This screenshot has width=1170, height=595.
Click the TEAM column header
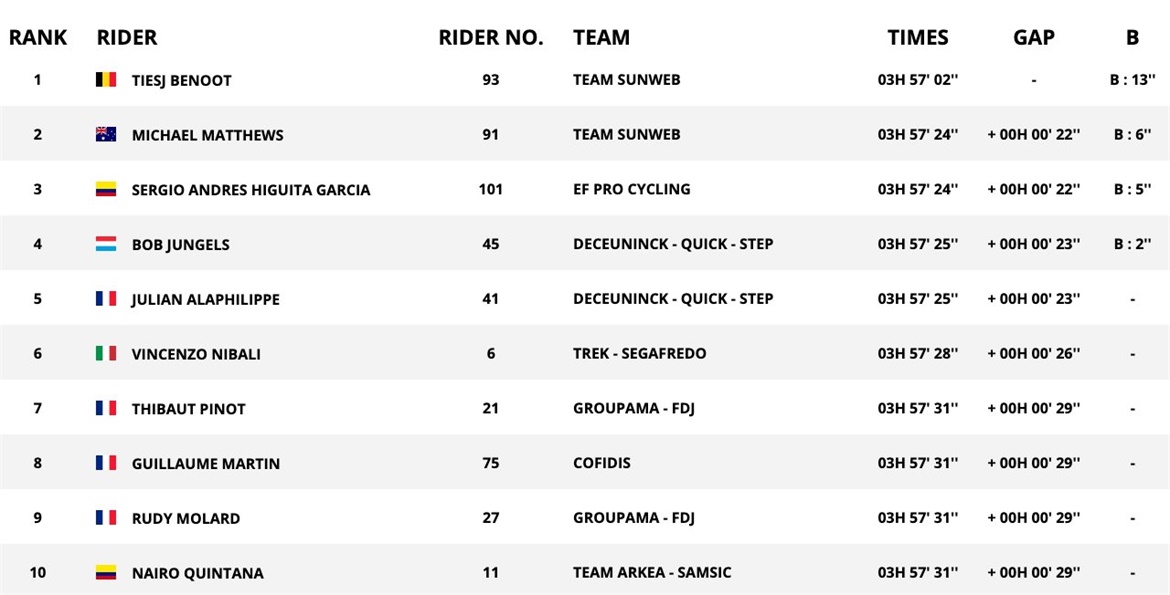(601, 38)
